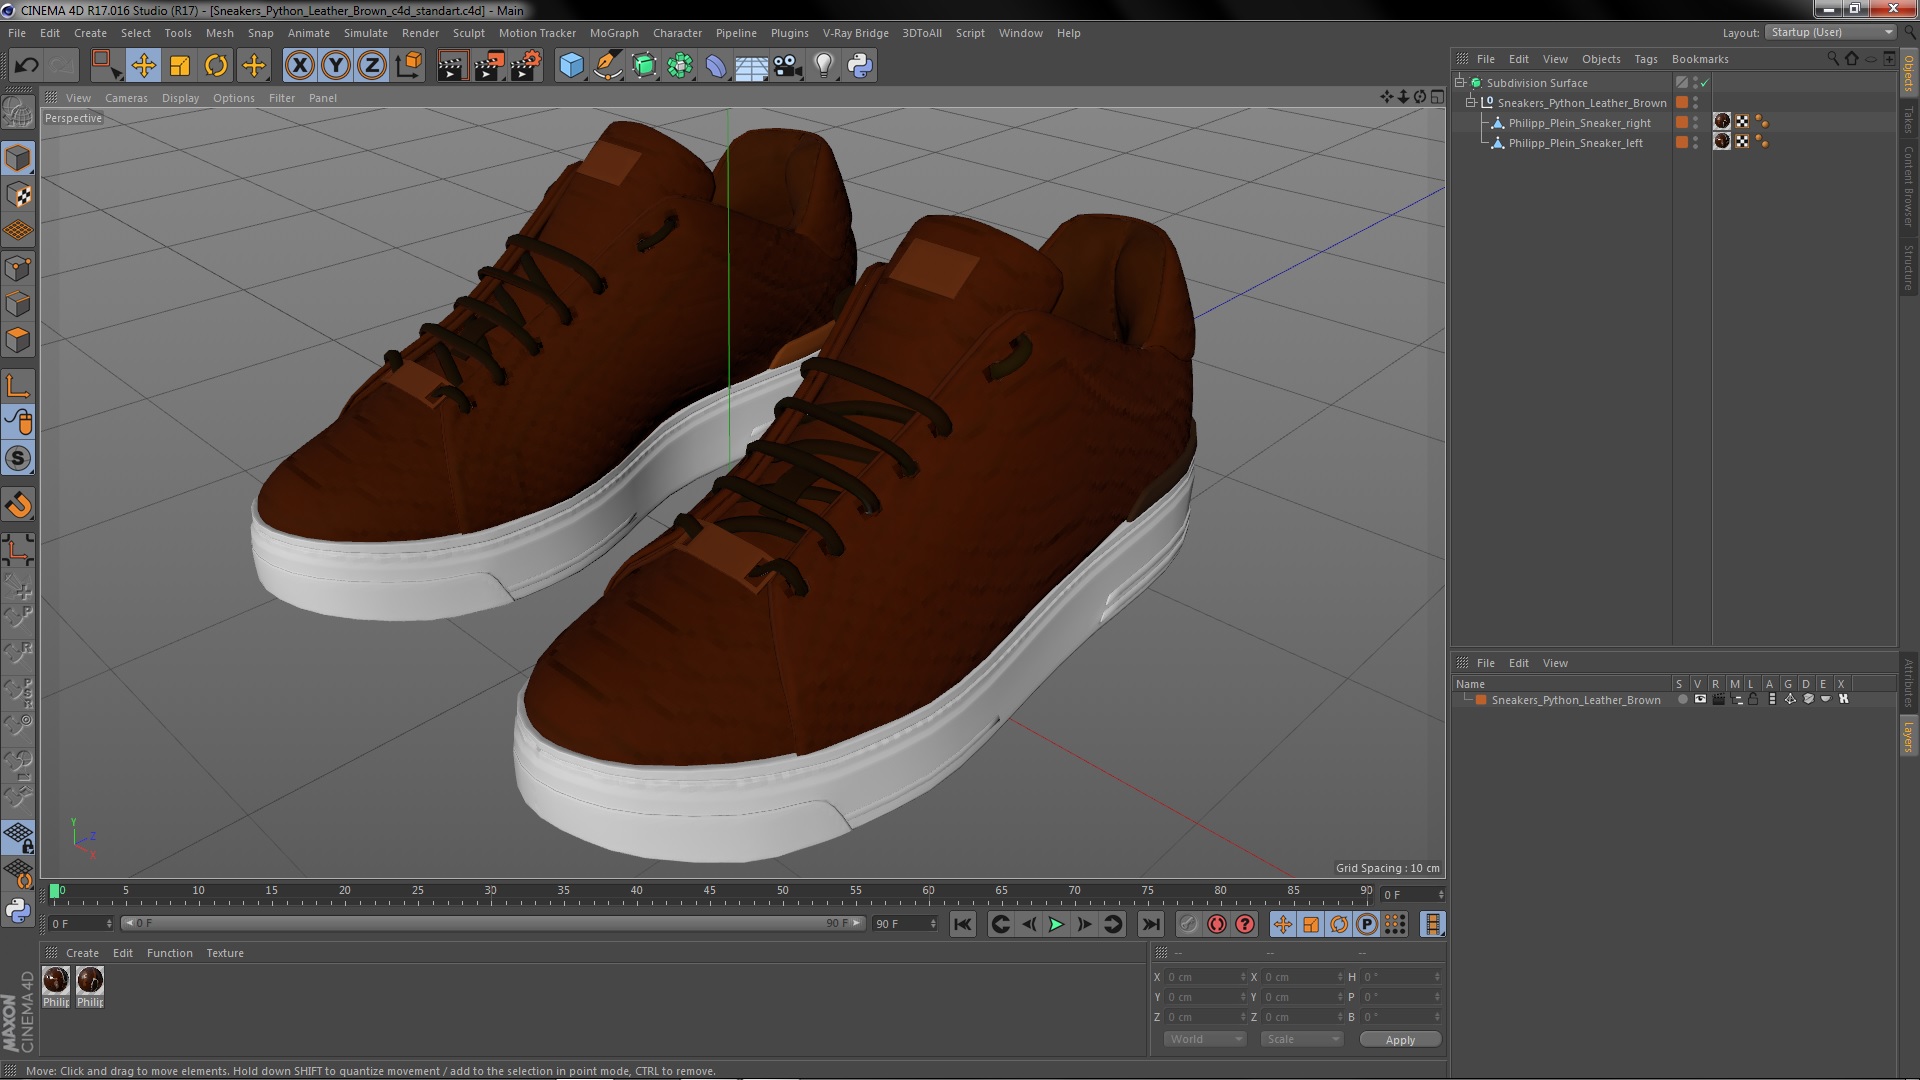Switch to Polygons mode
The width and height of the screenshot is (1920, 1080).
(18, 340)
